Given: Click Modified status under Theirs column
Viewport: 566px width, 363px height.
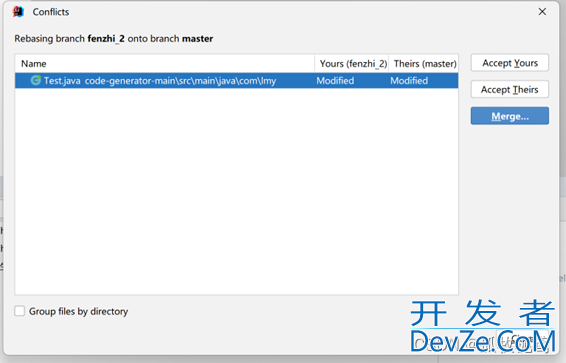Looking at the screenshot, I should pos(409,81).
